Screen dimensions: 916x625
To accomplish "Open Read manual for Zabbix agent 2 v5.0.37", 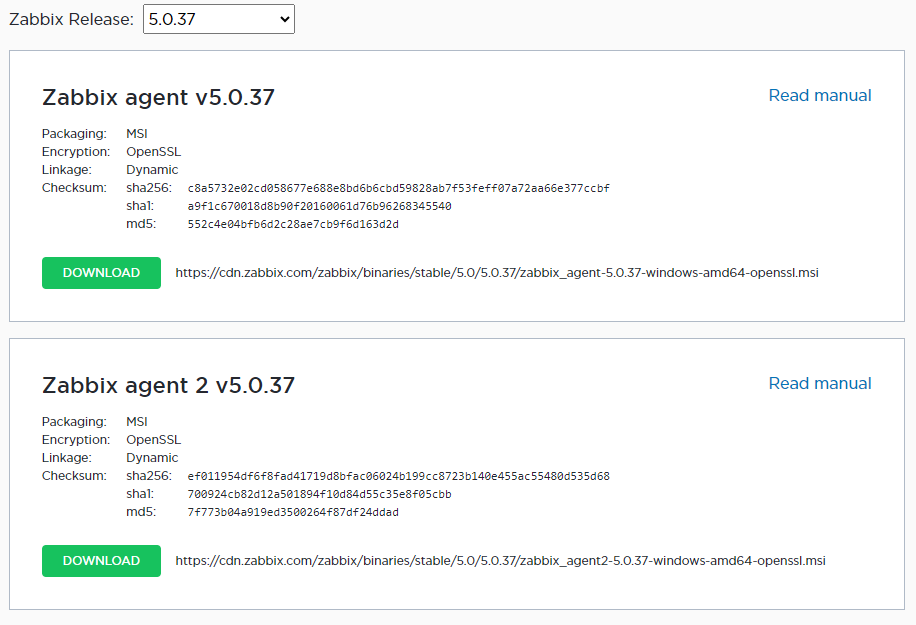I will pyautogui.click(x=820, y=383).
